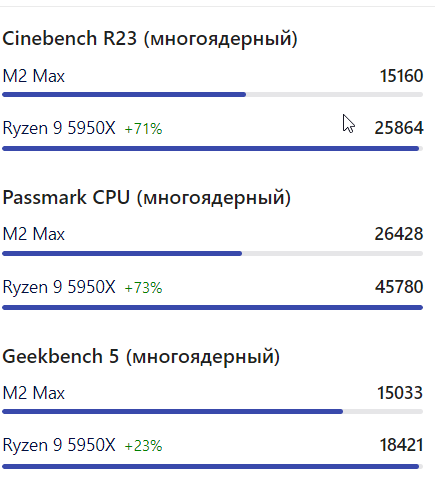The height and width of the screenshot is (488, 435).
Task: Click the M2 Max Passmark progress bar
Action: point(213,254)
